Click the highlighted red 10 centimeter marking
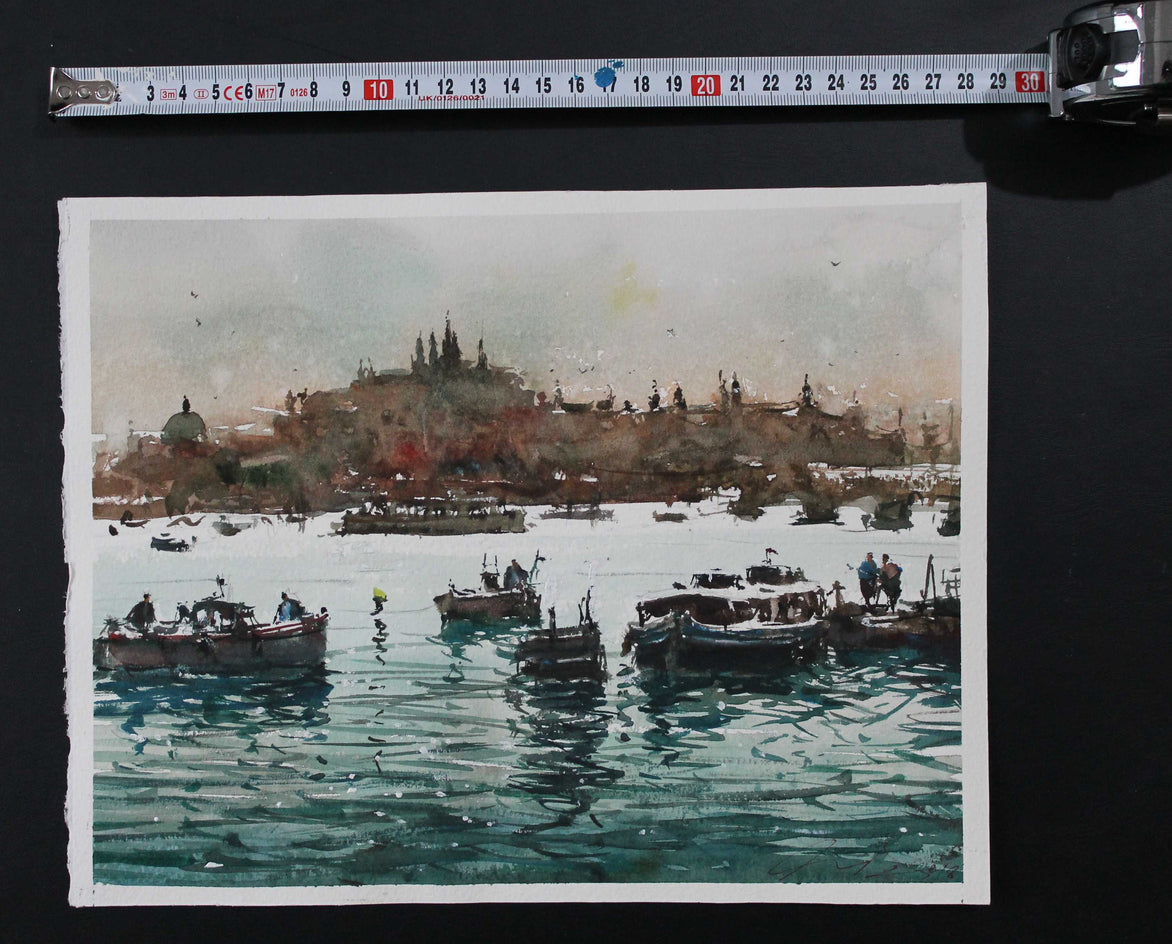The height and width of the screenshot is (944, 1172). click(x=377, y=87)
